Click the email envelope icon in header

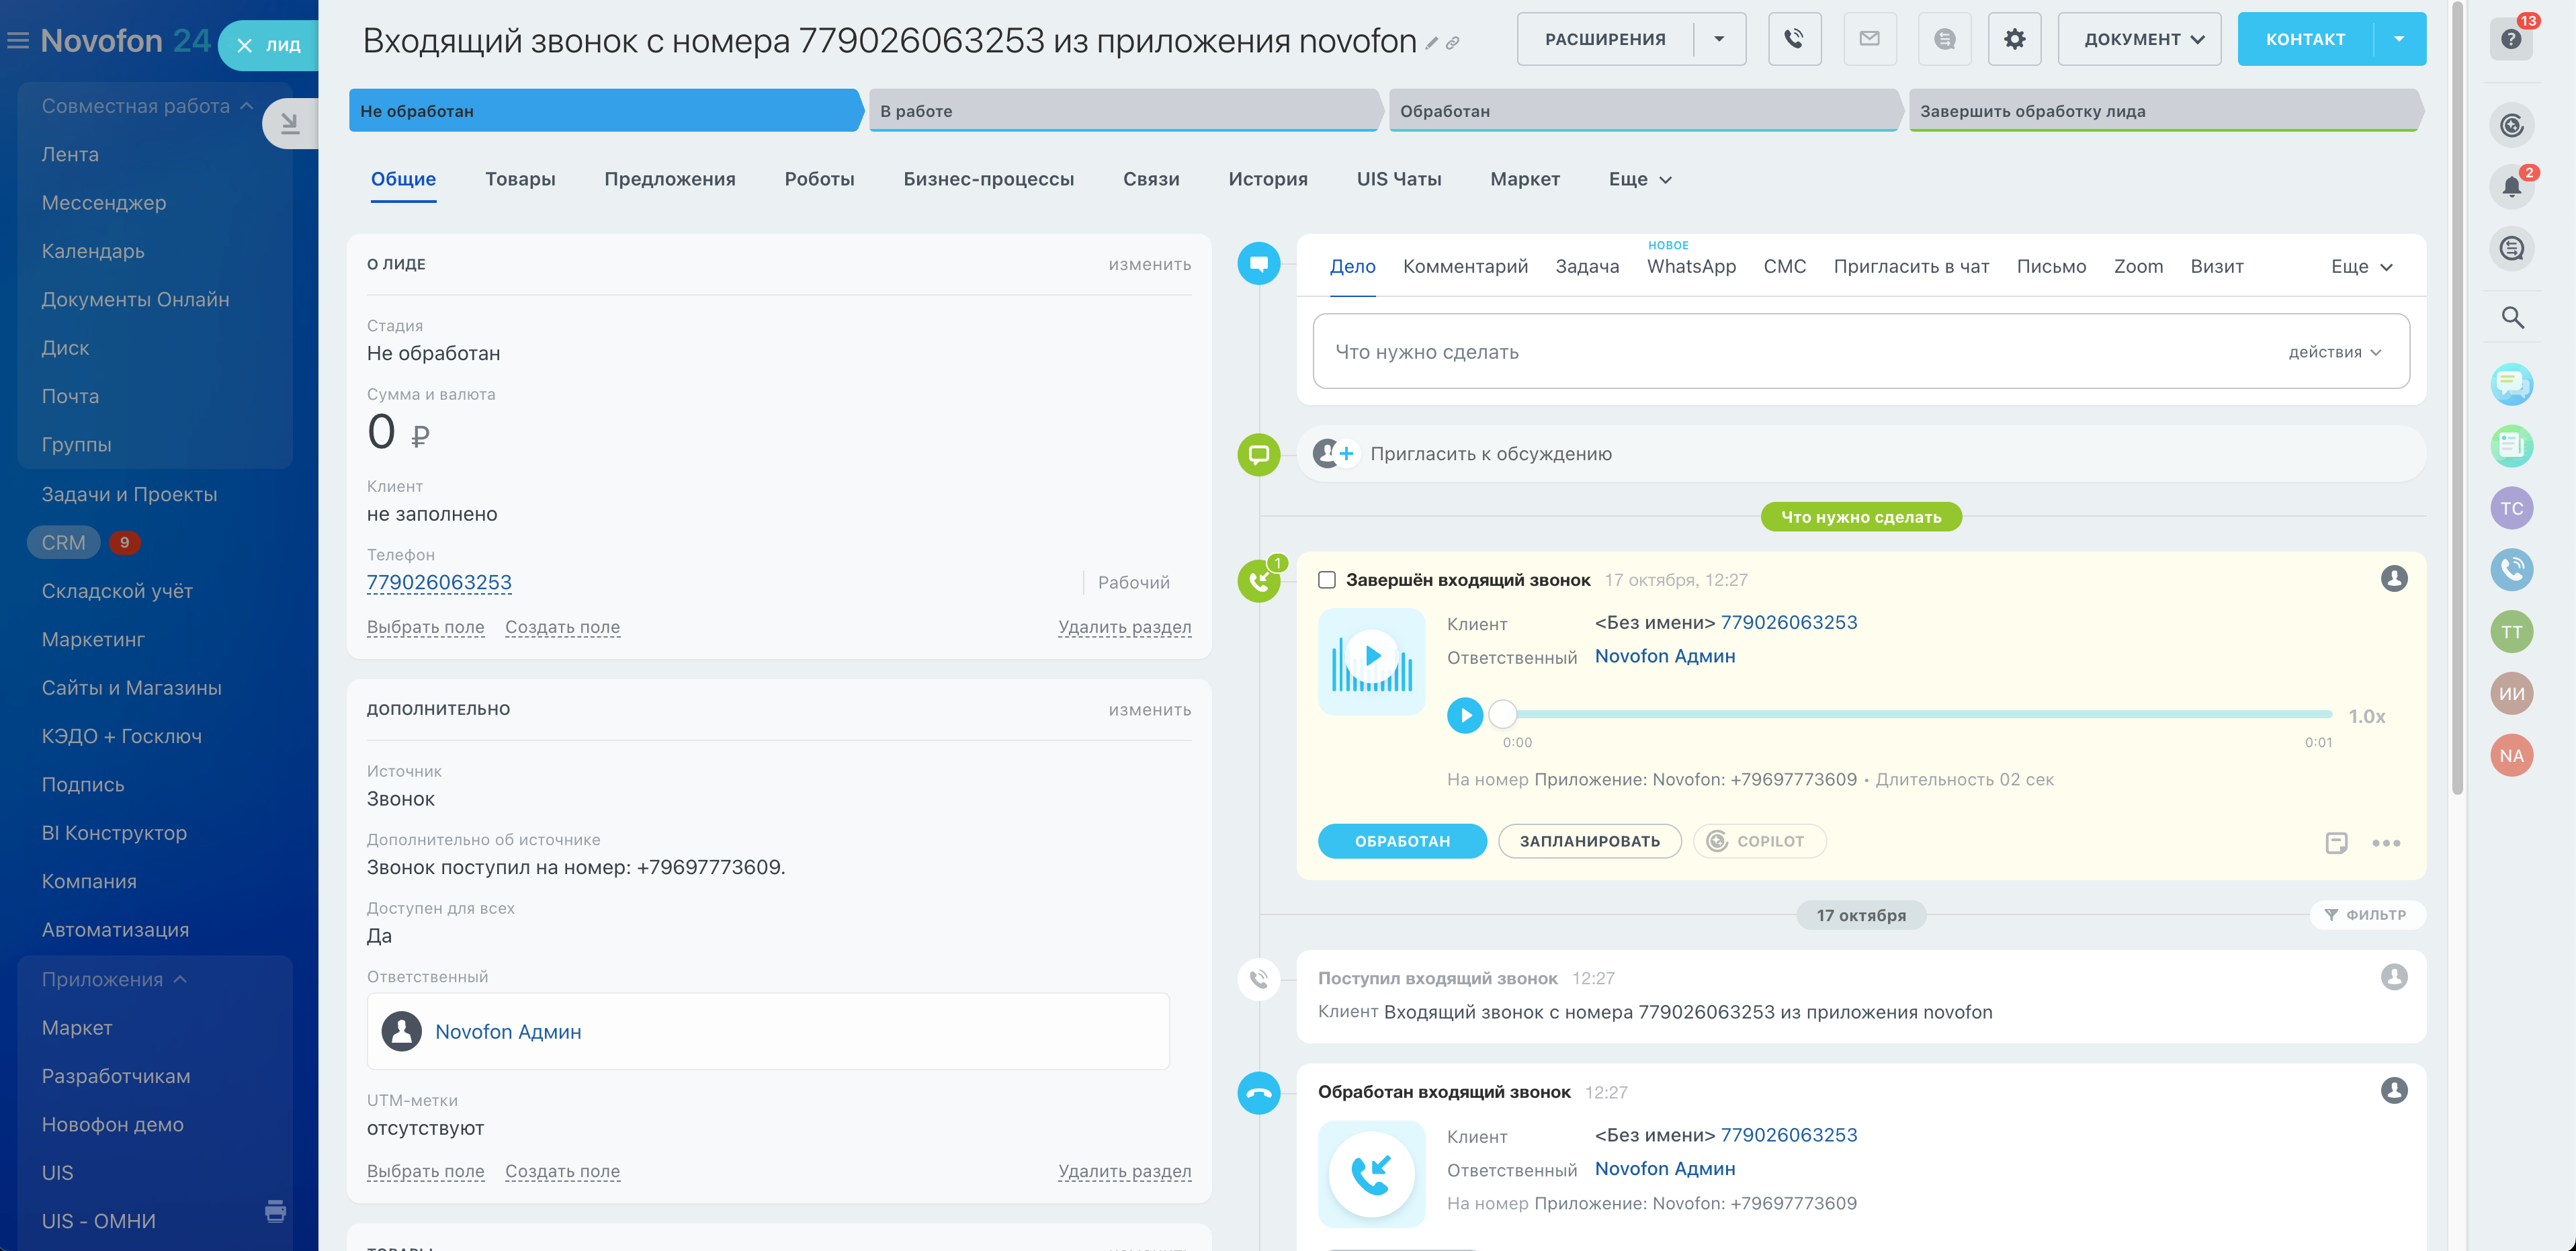click(1869, 39)
